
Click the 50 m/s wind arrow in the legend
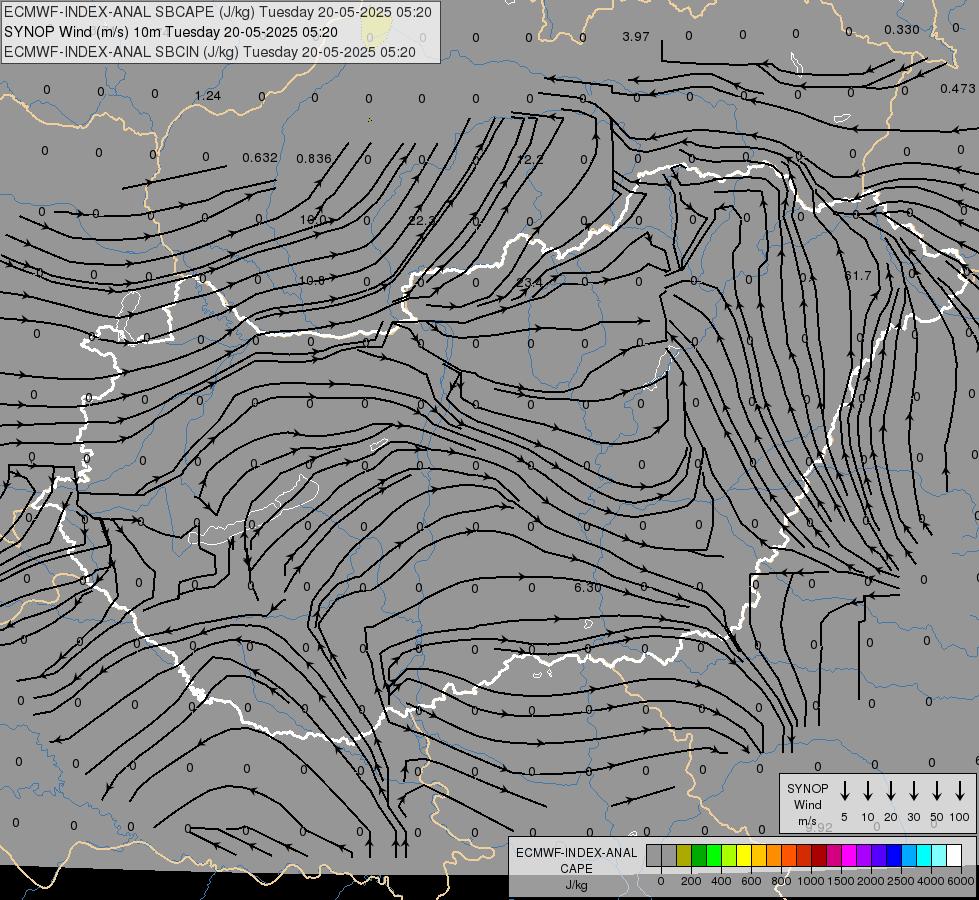point(937,791)
